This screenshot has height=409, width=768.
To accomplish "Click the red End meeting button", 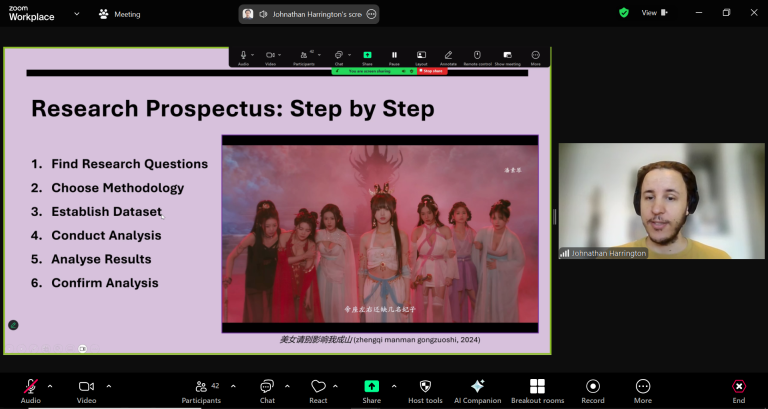I will click(x=739, y=392).
